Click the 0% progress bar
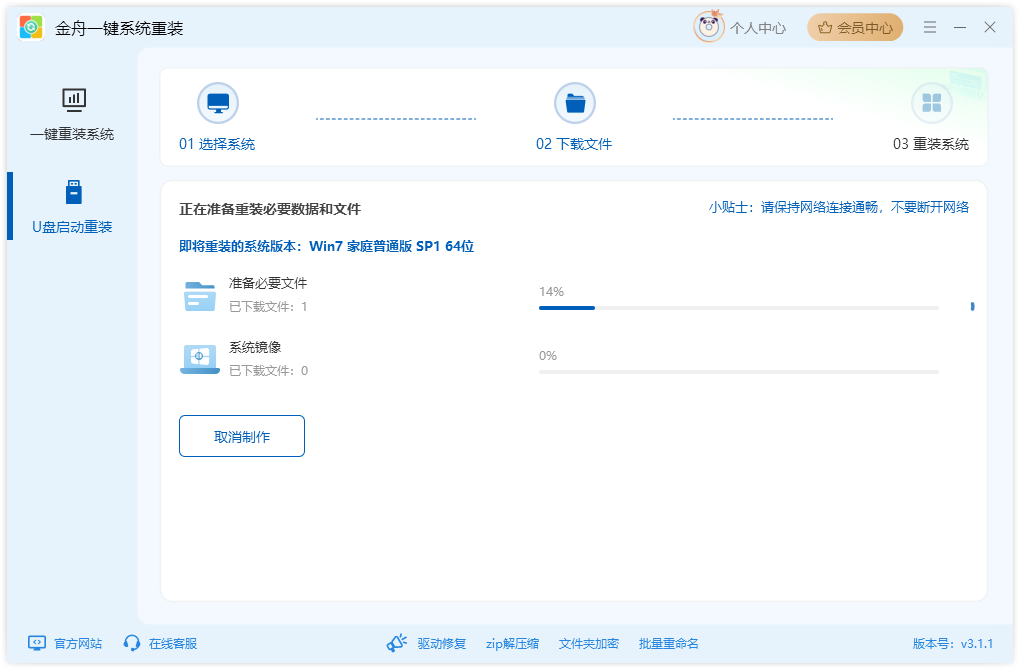 (739, 372)
